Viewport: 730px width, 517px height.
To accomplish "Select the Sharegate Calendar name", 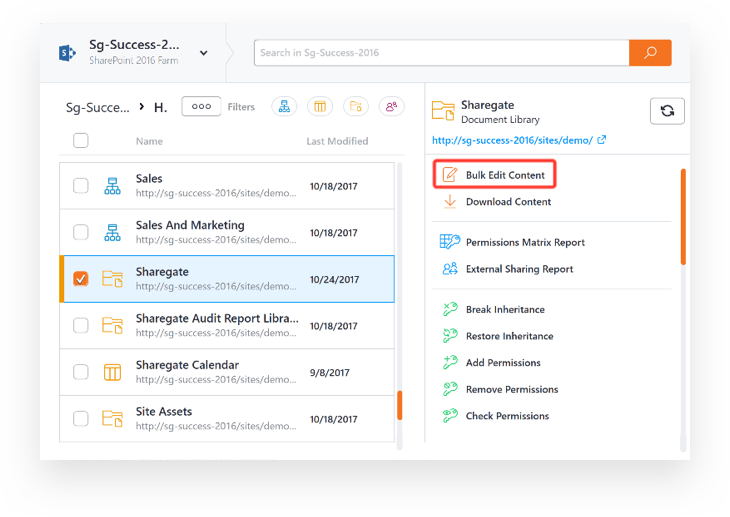I will point(187,365).
